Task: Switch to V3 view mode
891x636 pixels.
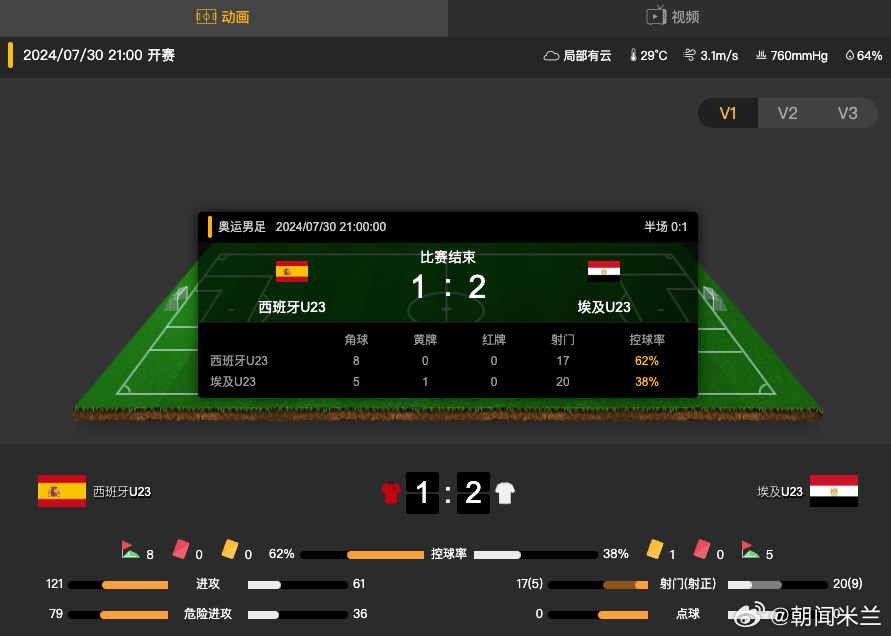Action: [x=847, y=113]
